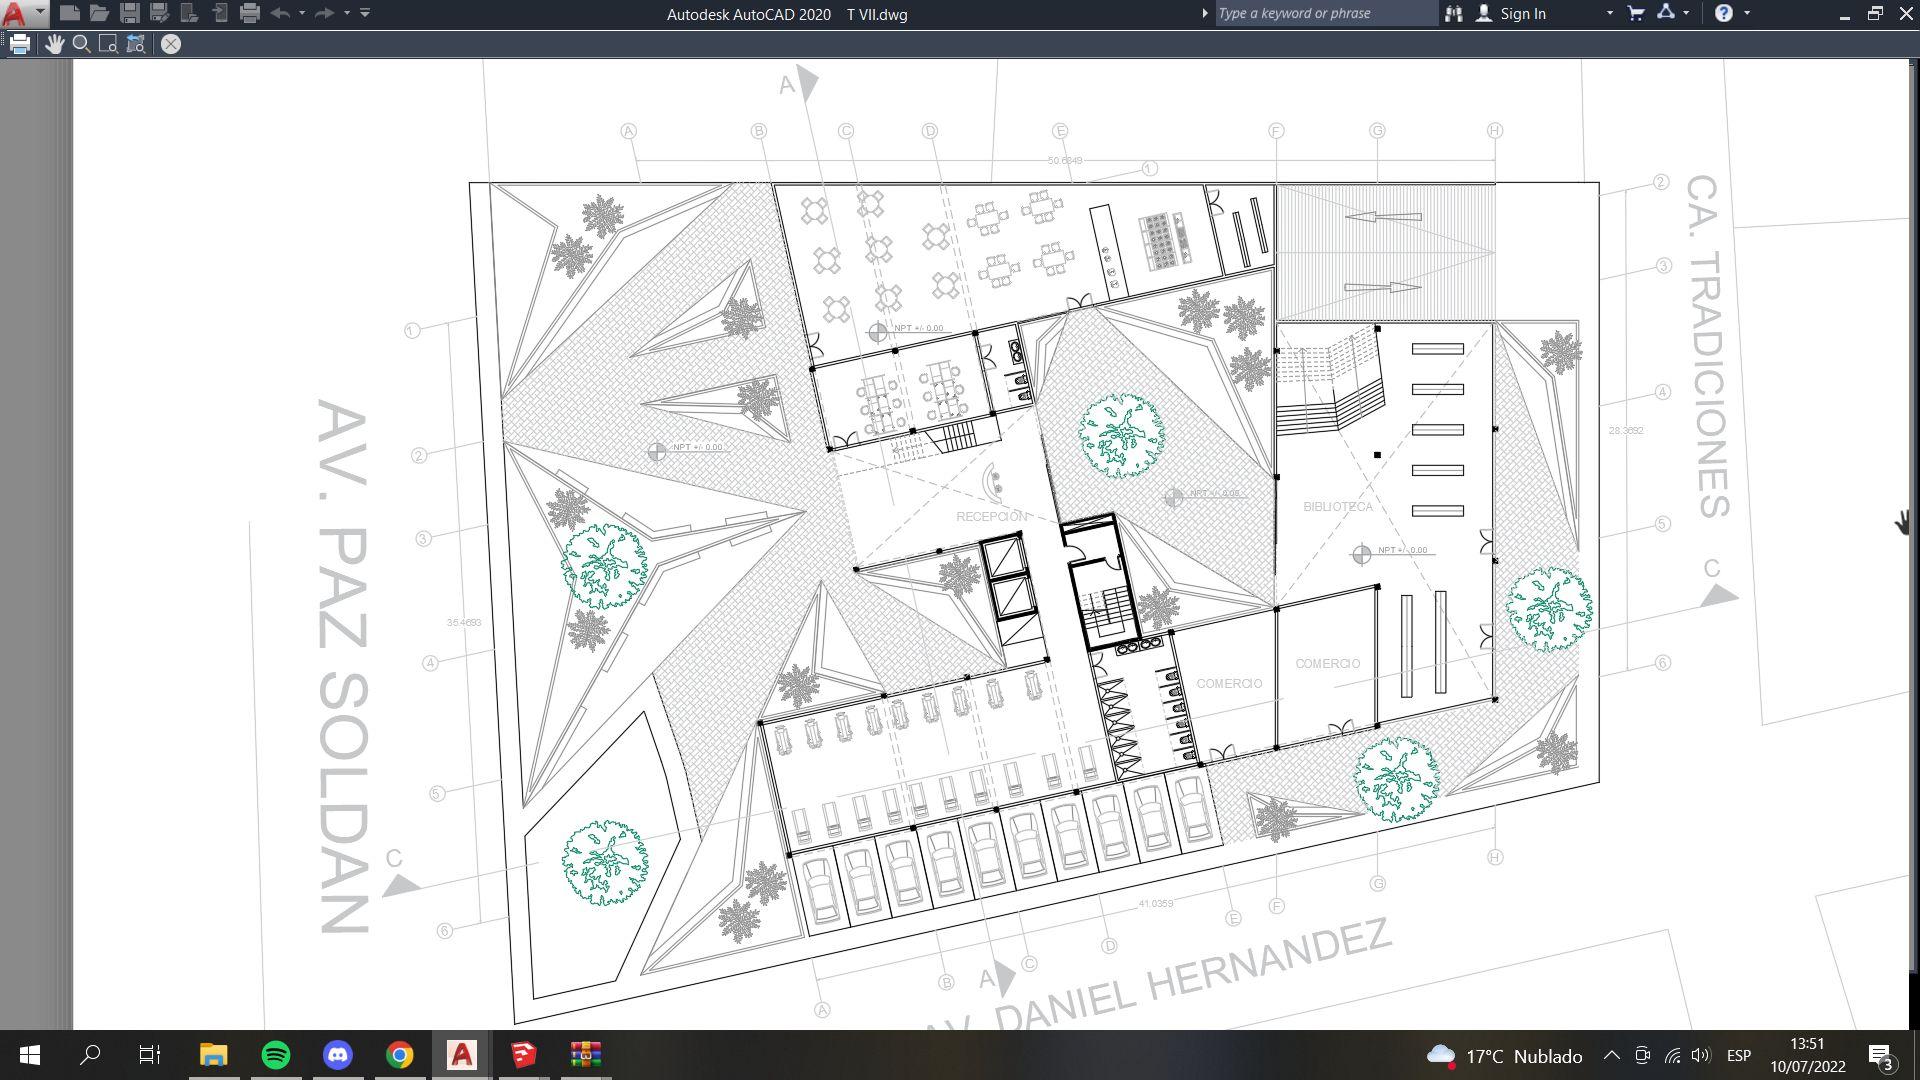
Task: Close the plot preview window
Action: click(171, 44)
